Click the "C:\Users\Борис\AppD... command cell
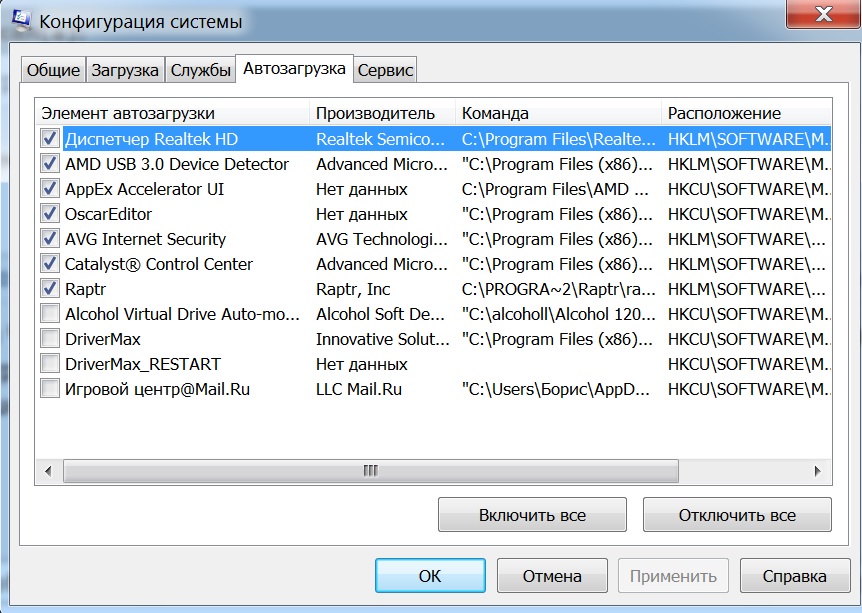Image resolution: width=862 pixels, height=613 pixels. click(x=556, y=389)
